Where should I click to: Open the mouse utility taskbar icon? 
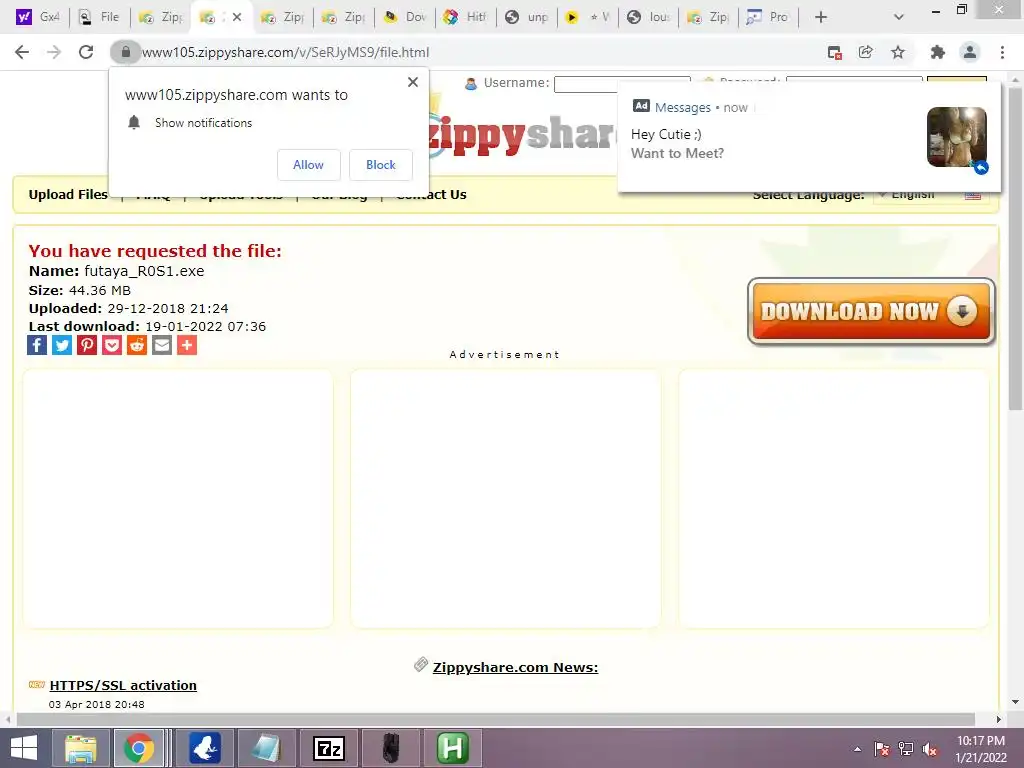391,748
